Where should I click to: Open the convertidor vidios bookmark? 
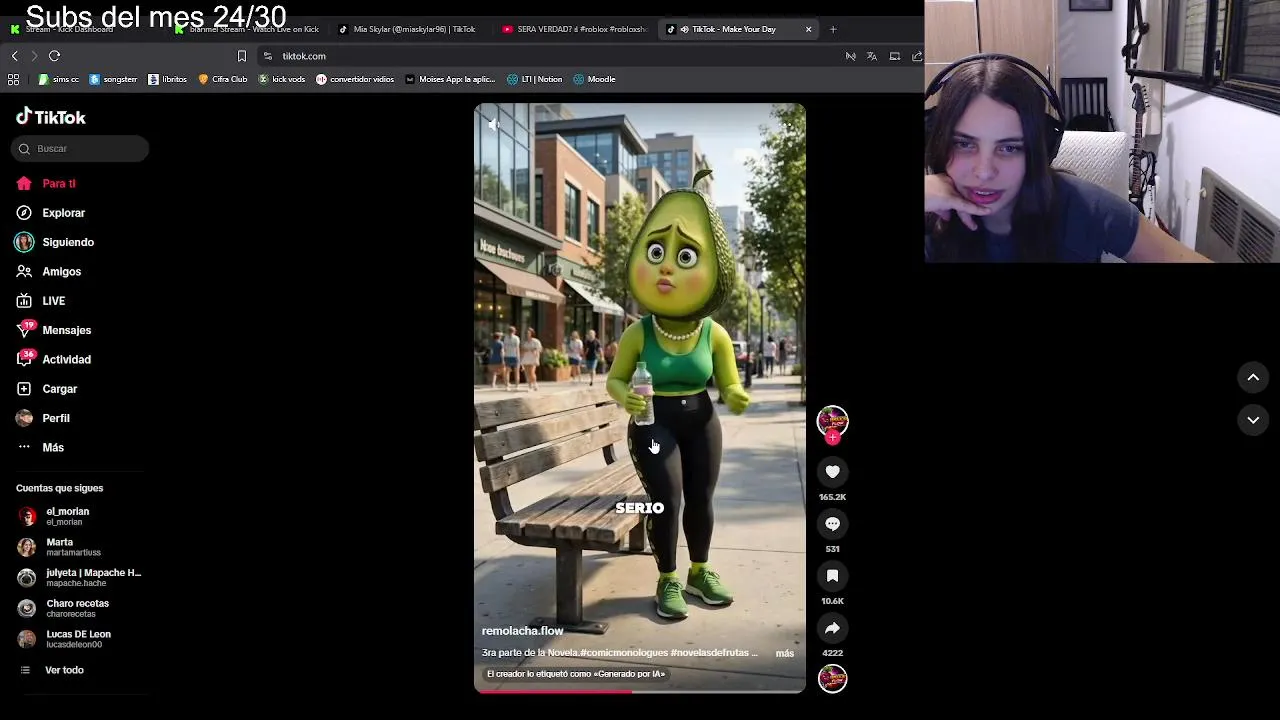(355, 79)
